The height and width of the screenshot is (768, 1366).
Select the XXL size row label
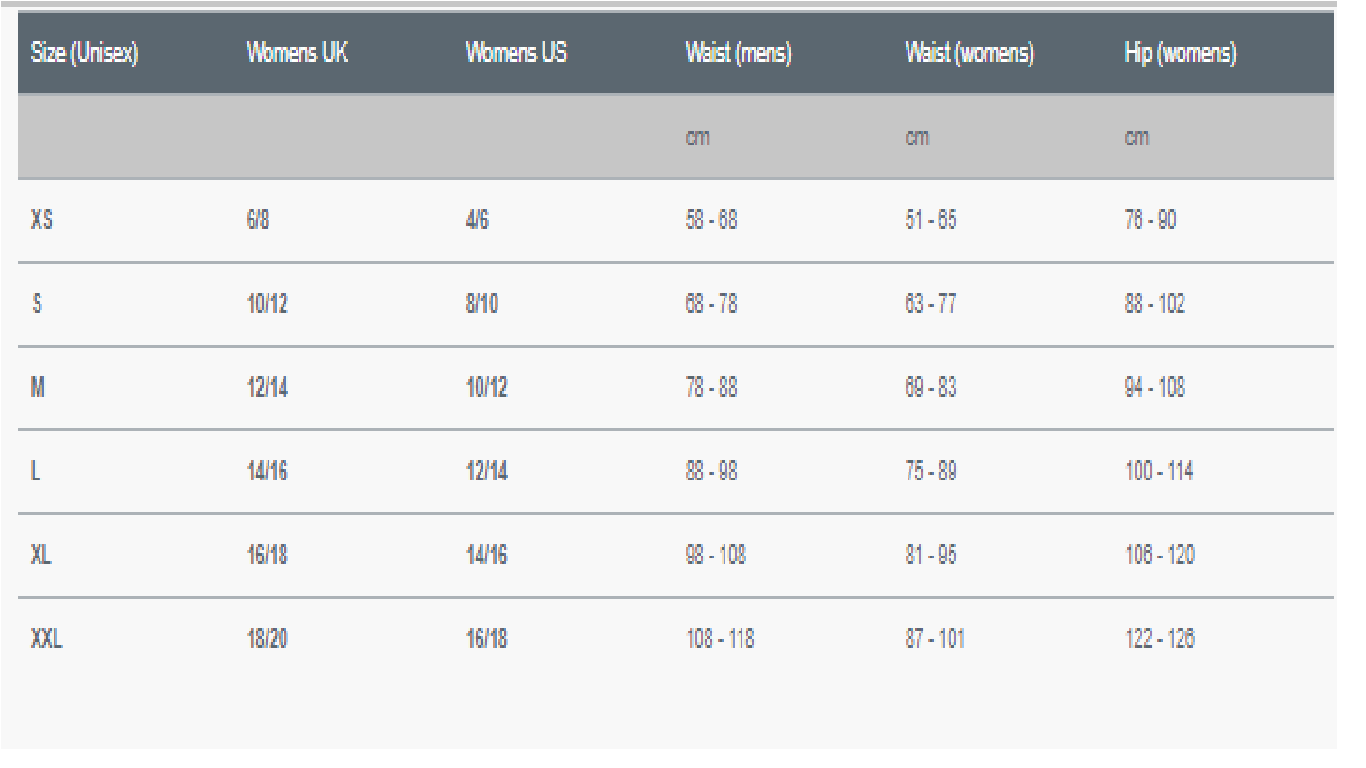click(46, 640)
